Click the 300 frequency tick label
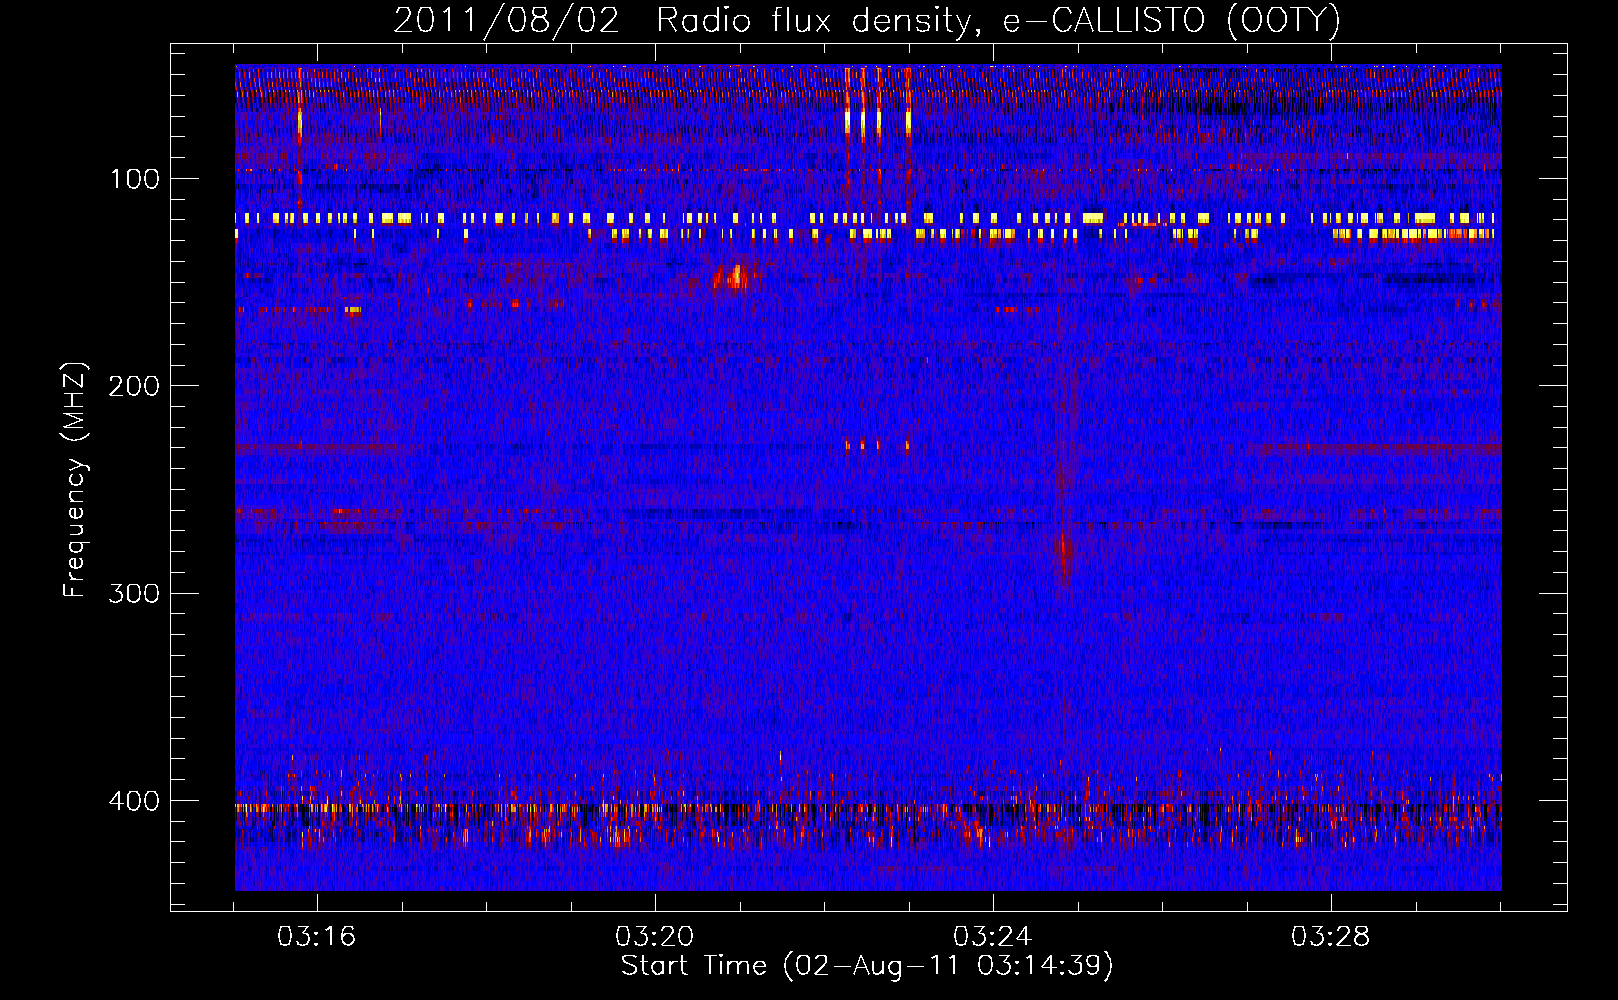The height and width of the screenshot is (1000, 1618). (134, 593)
